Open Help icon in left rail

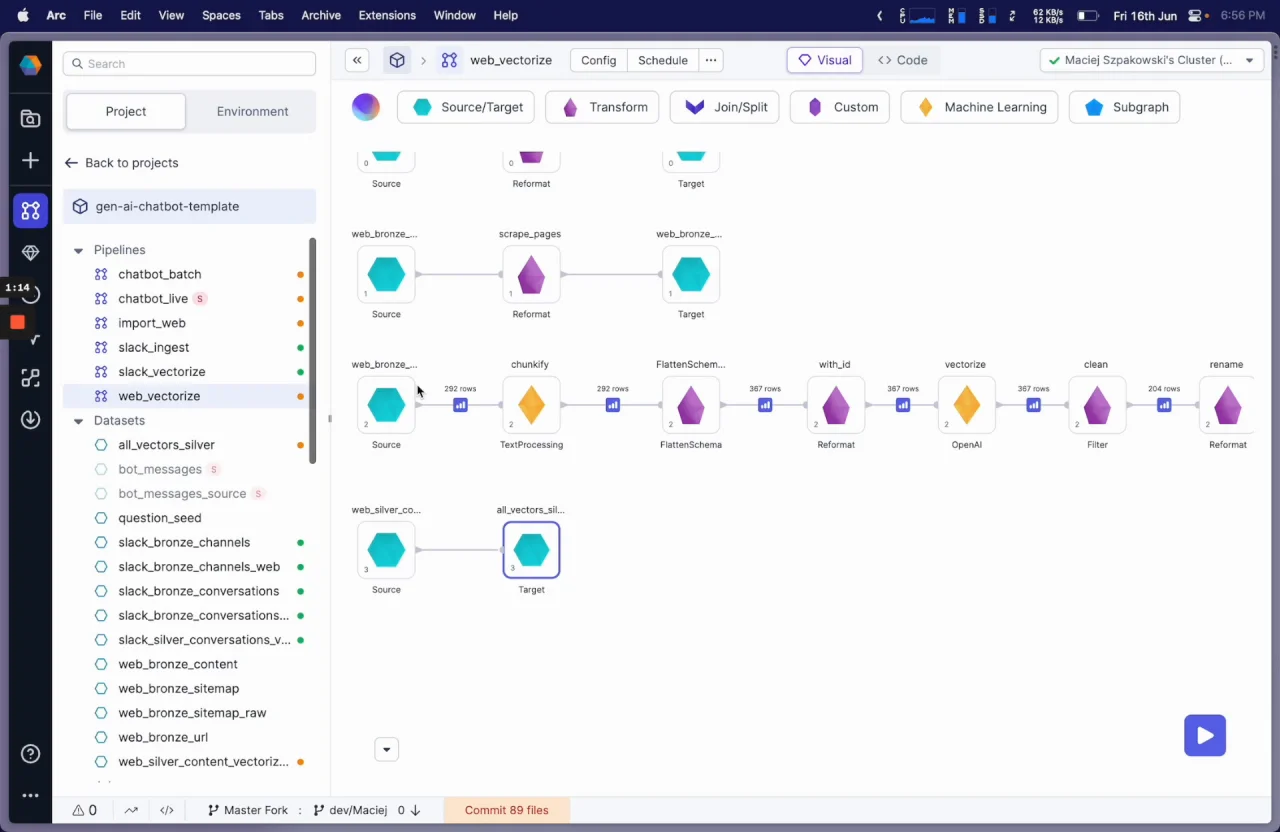point(31,754)
